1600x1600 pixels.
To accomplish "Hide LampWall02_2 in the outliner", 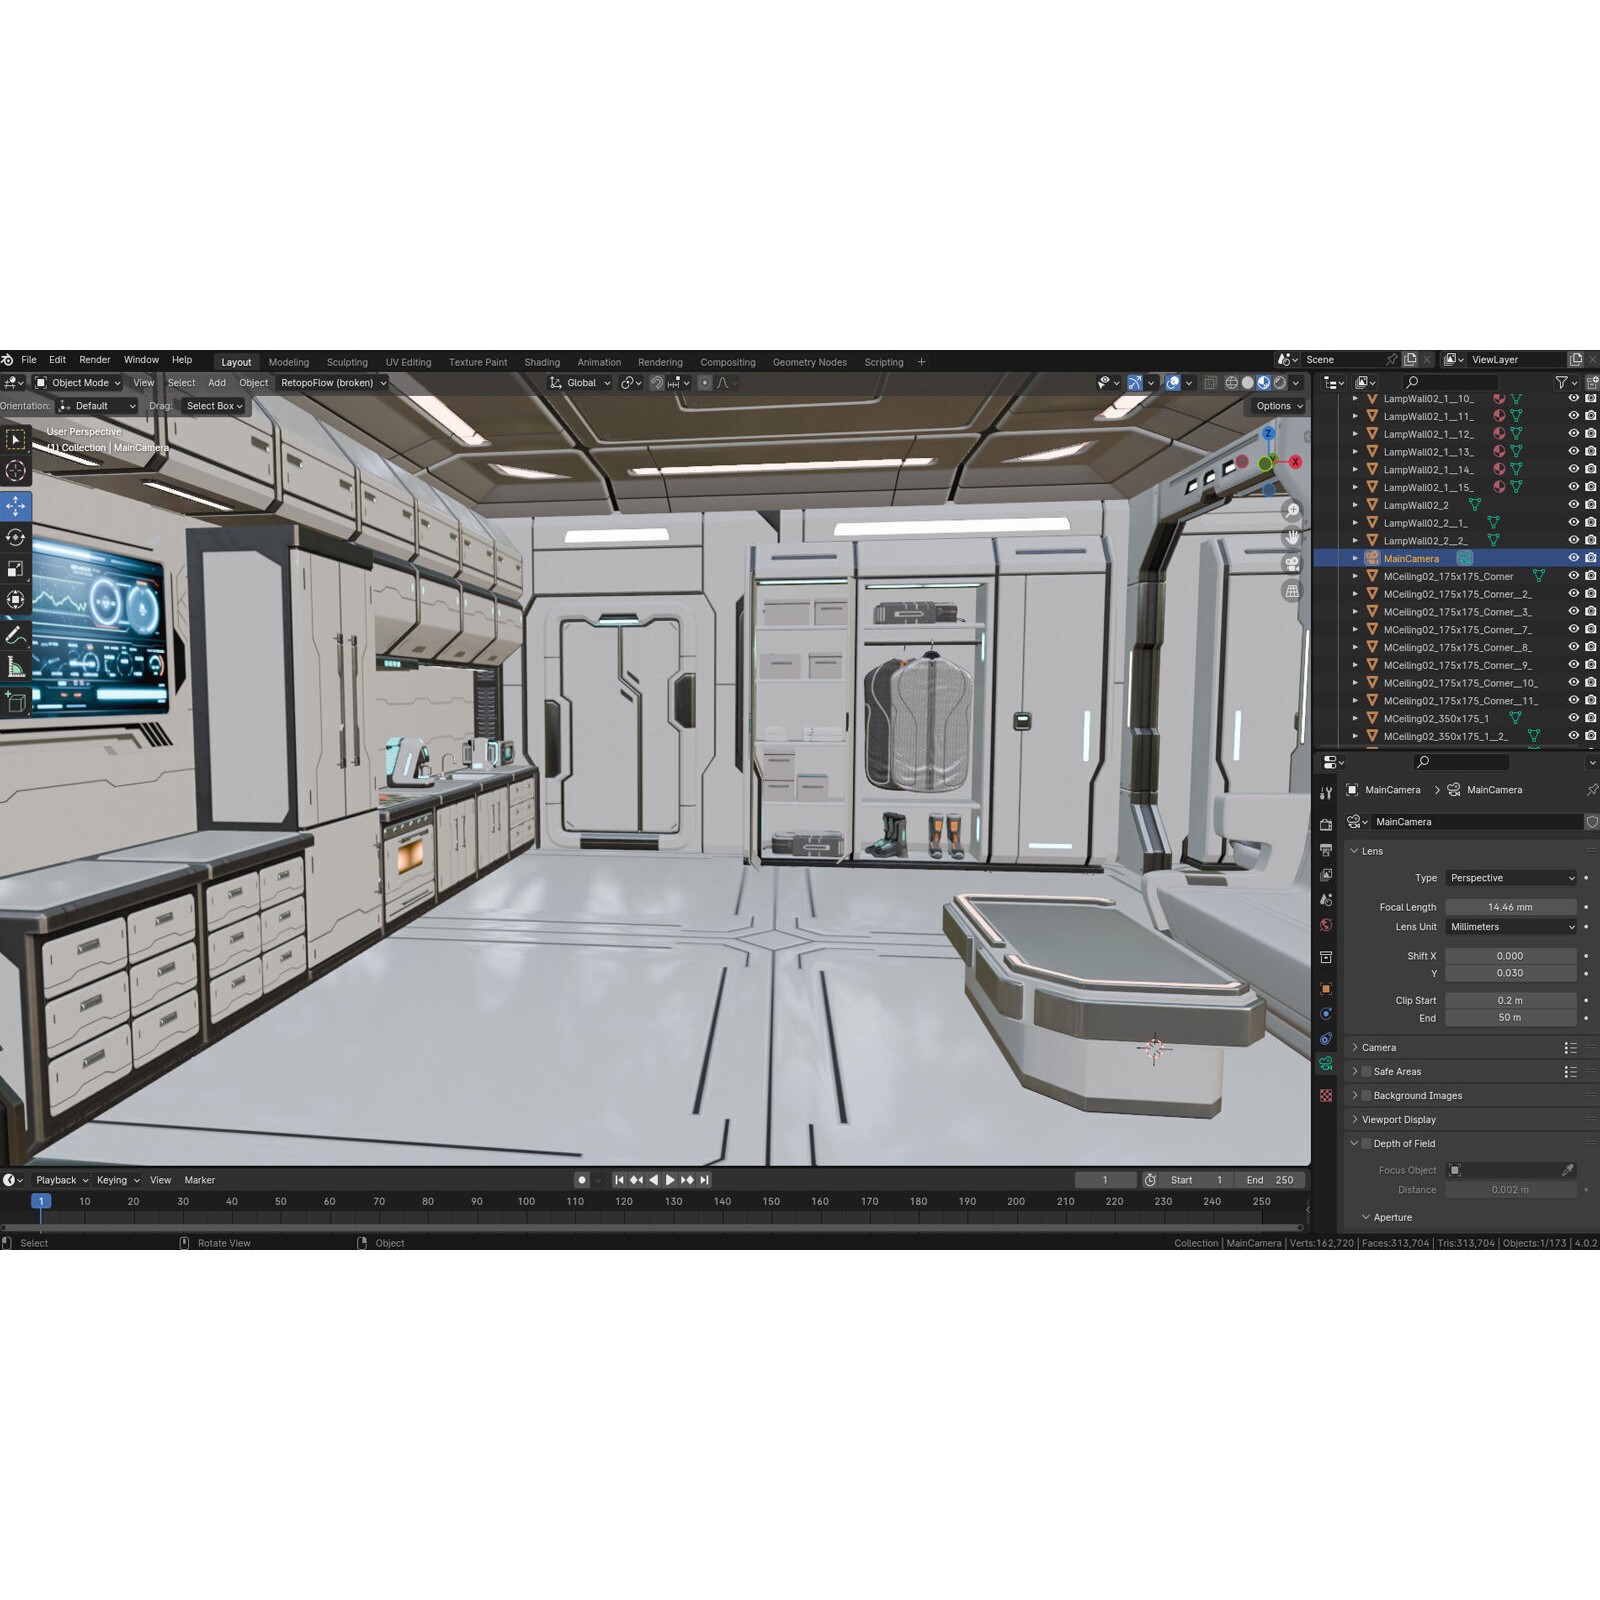I will [x=1573, y=505].
